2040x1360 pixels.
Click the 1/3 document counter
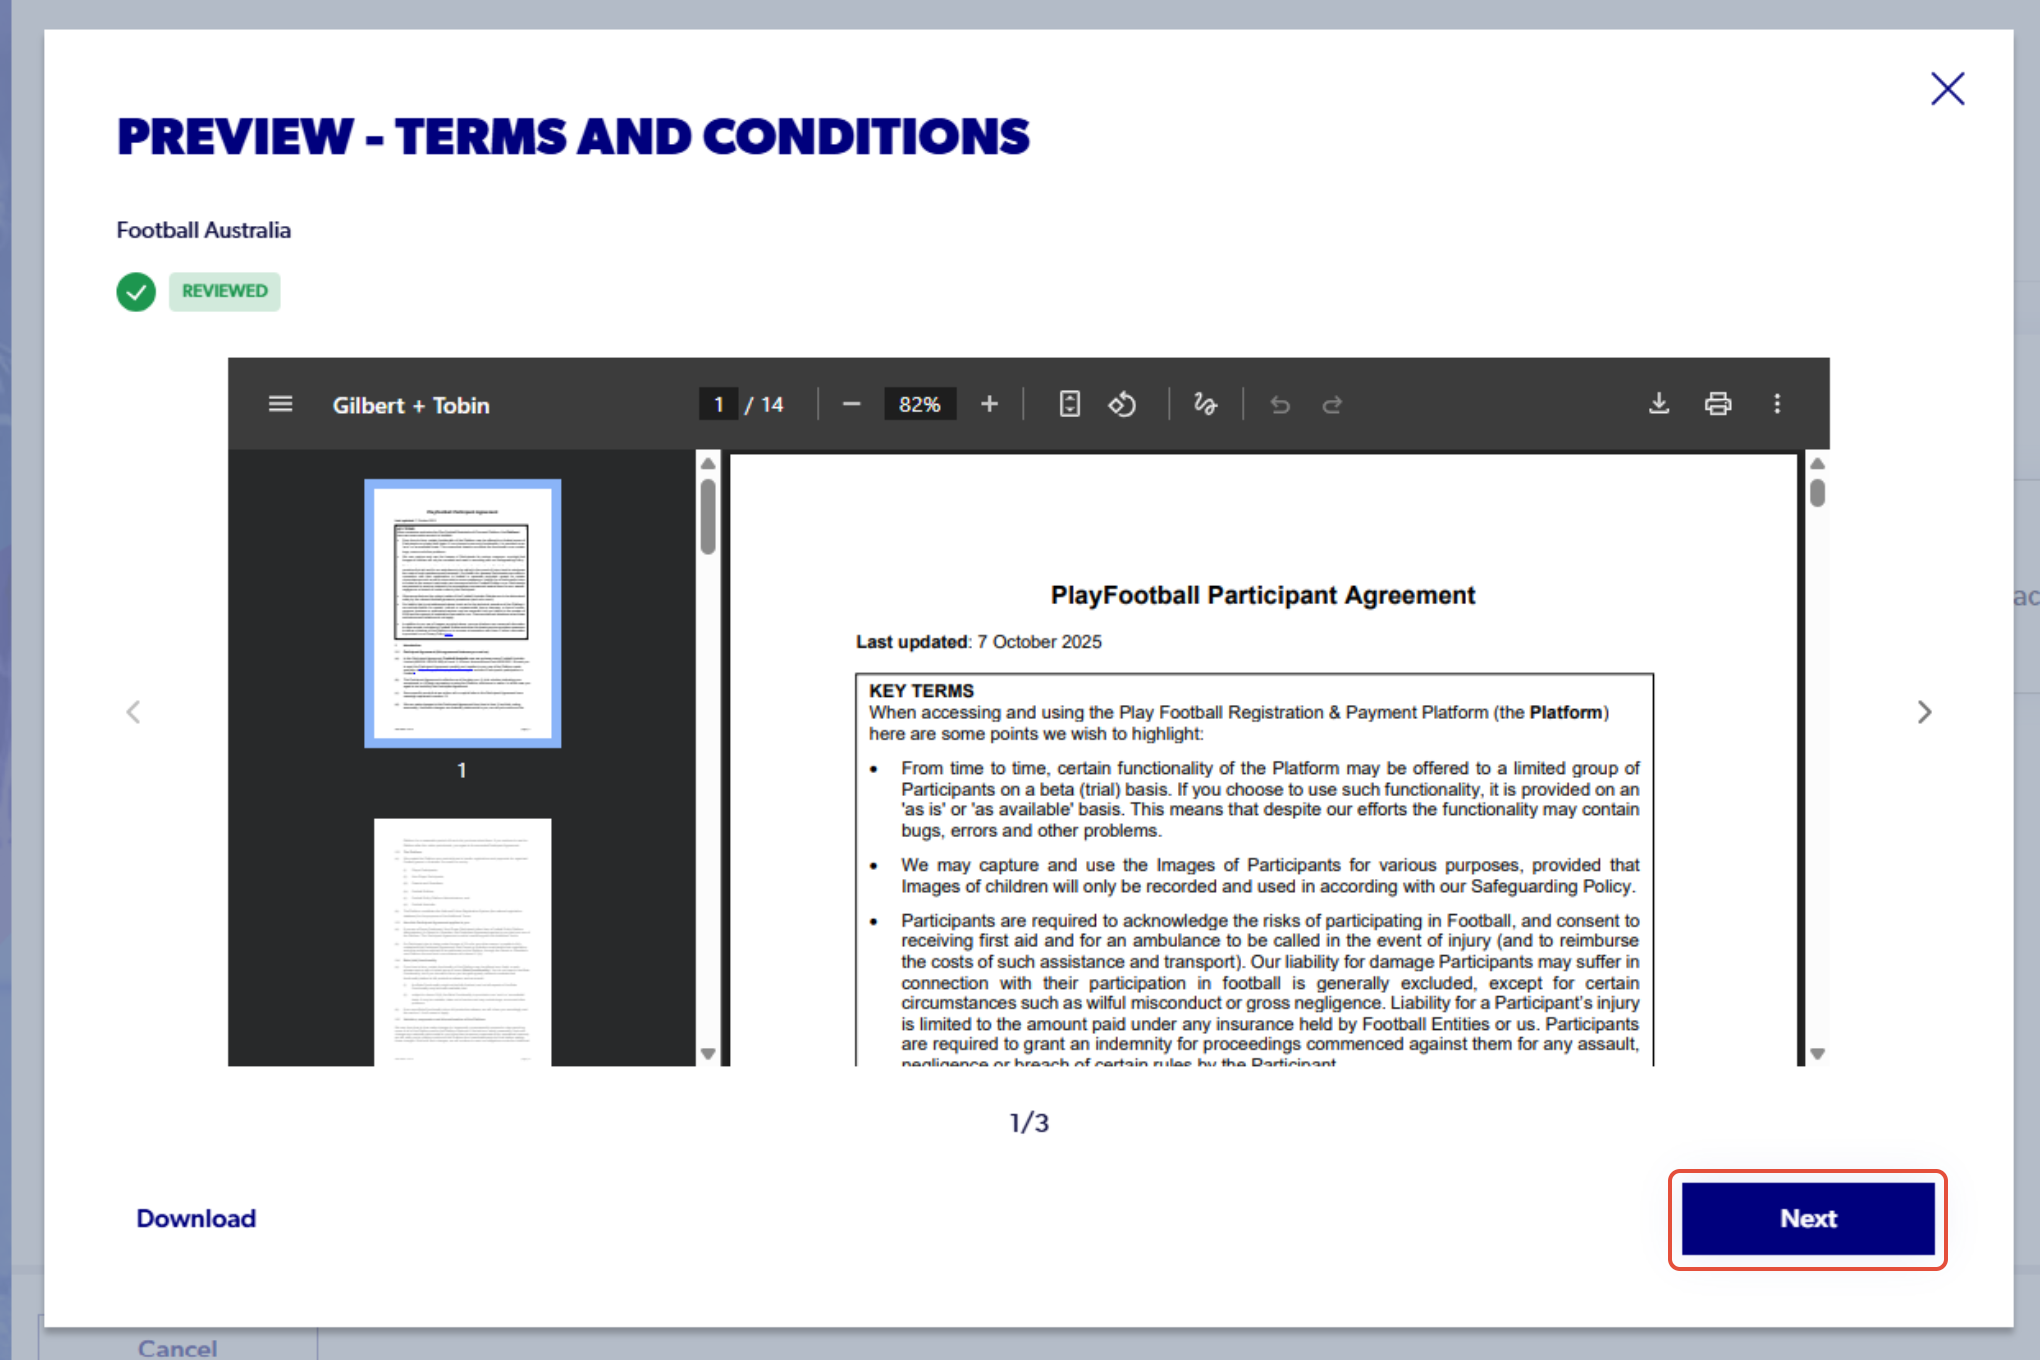[1029, 1123]
